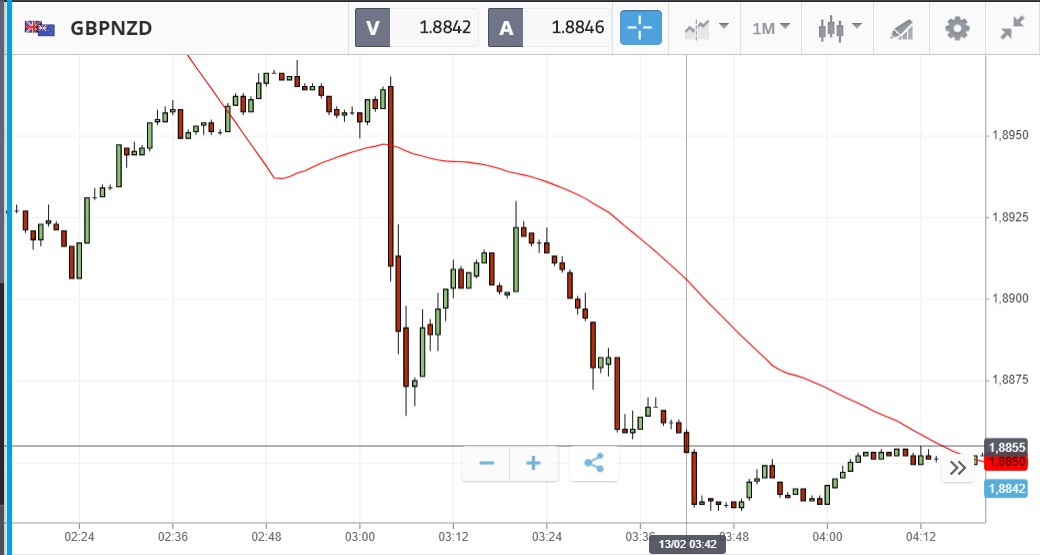Image resolution: width=1040 pixels, height=555 pixels.
Task: Jump to latest candle with double-arrow
Action: pyautogui.click(x=956, y=467)
